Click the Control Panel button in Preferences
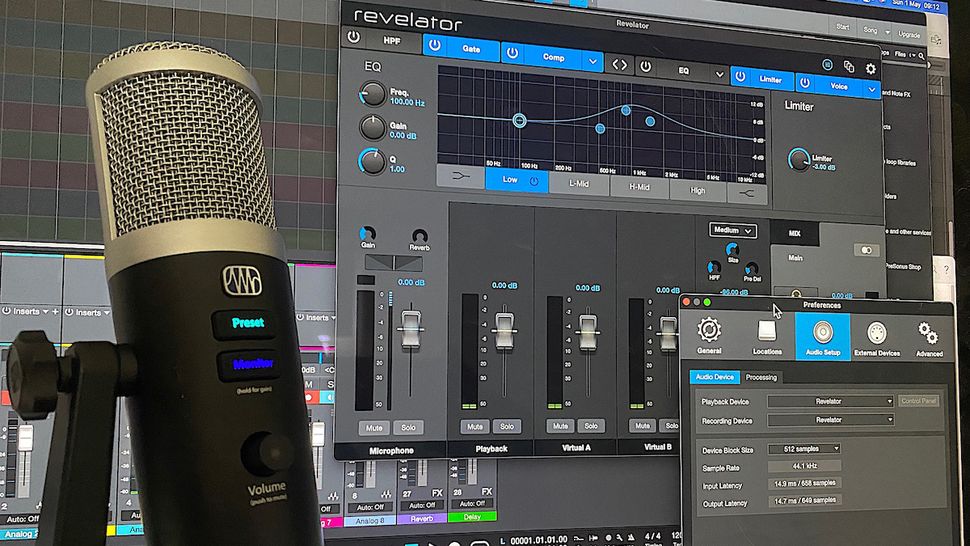Screen dimensions: 970x546 tap(919, 401)
